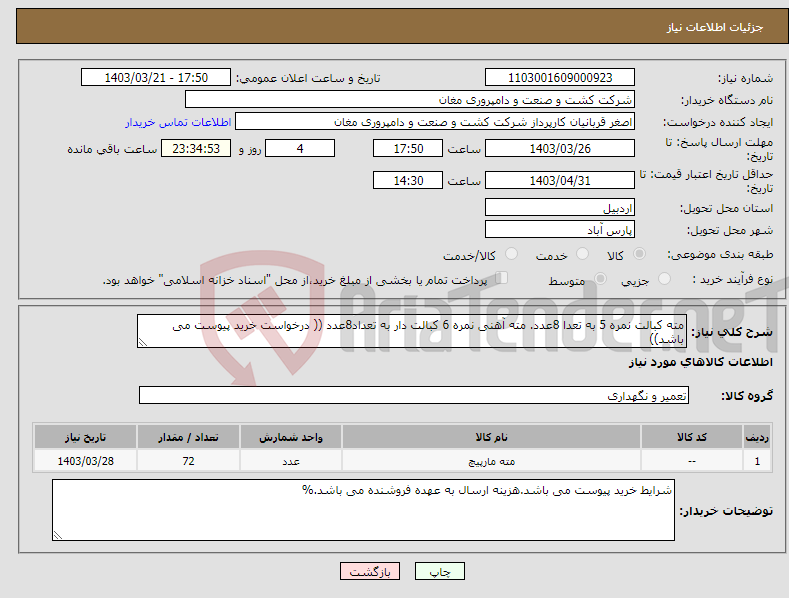Open اطلاعات تماس خریدار link
Screen dimensions: 789x598
click(x=178, y=122)
